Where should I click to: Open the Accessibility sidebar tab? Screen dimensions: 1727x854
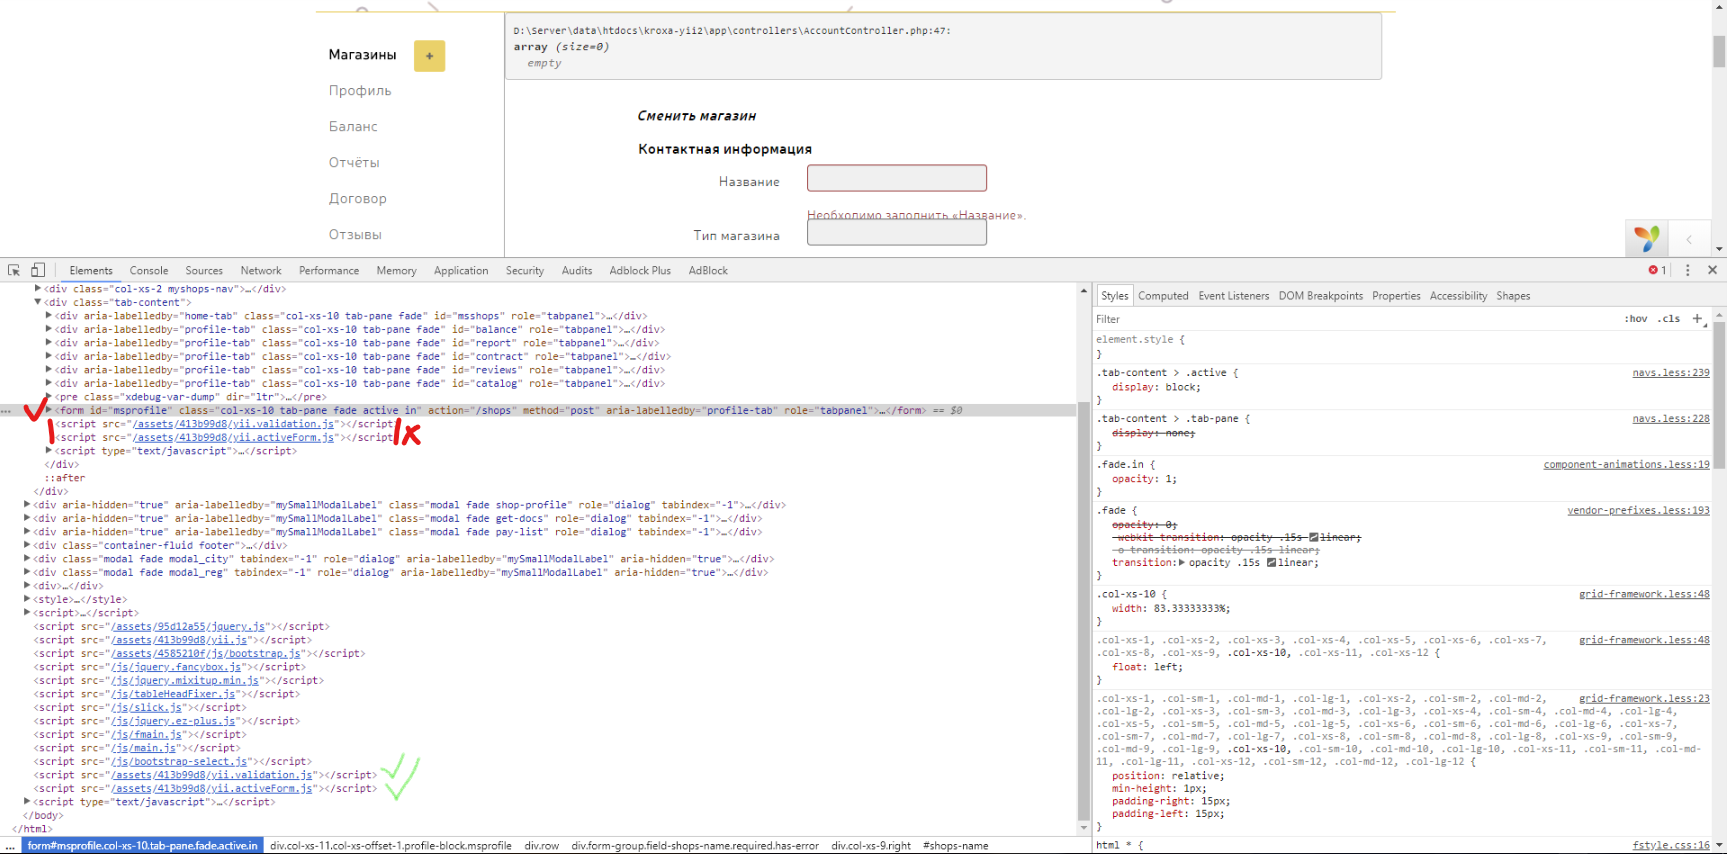(1458, 296)
